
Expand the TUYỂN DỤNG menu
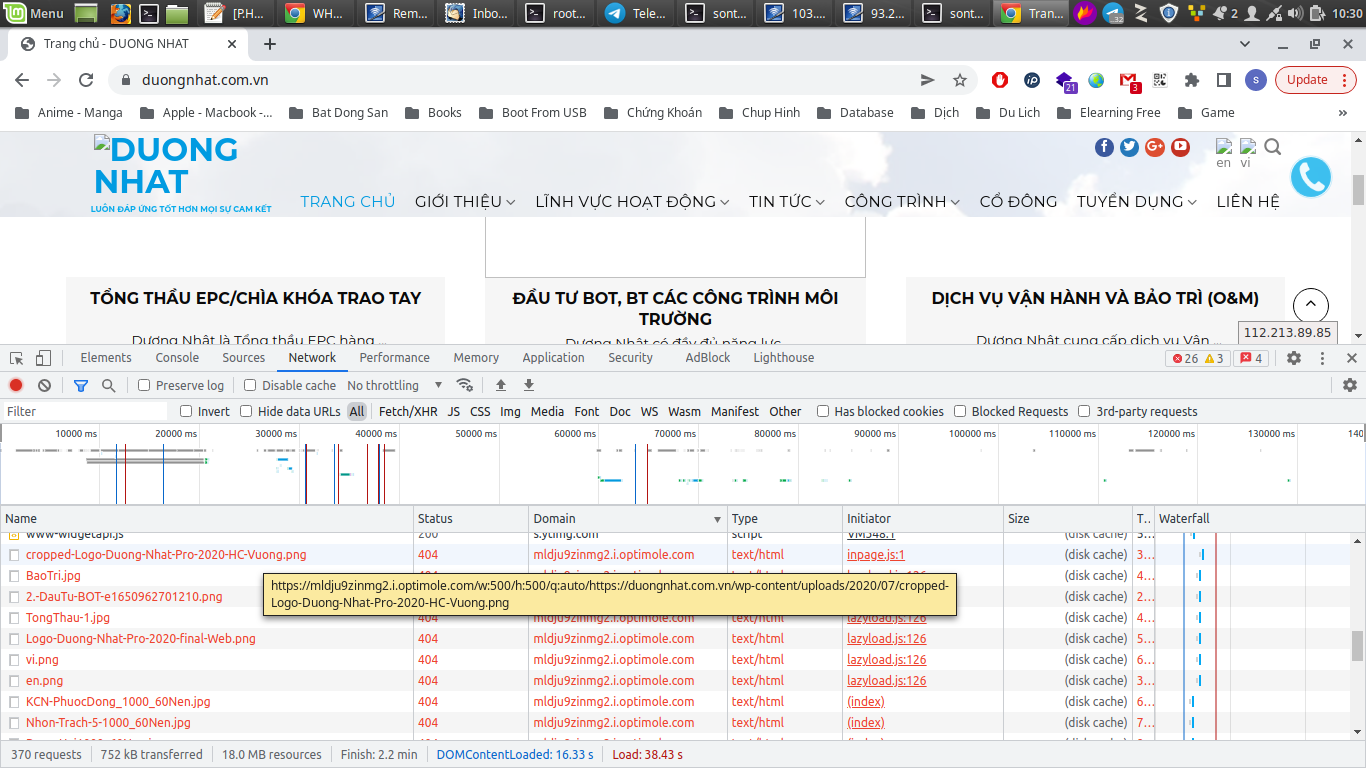point(1137,201)
